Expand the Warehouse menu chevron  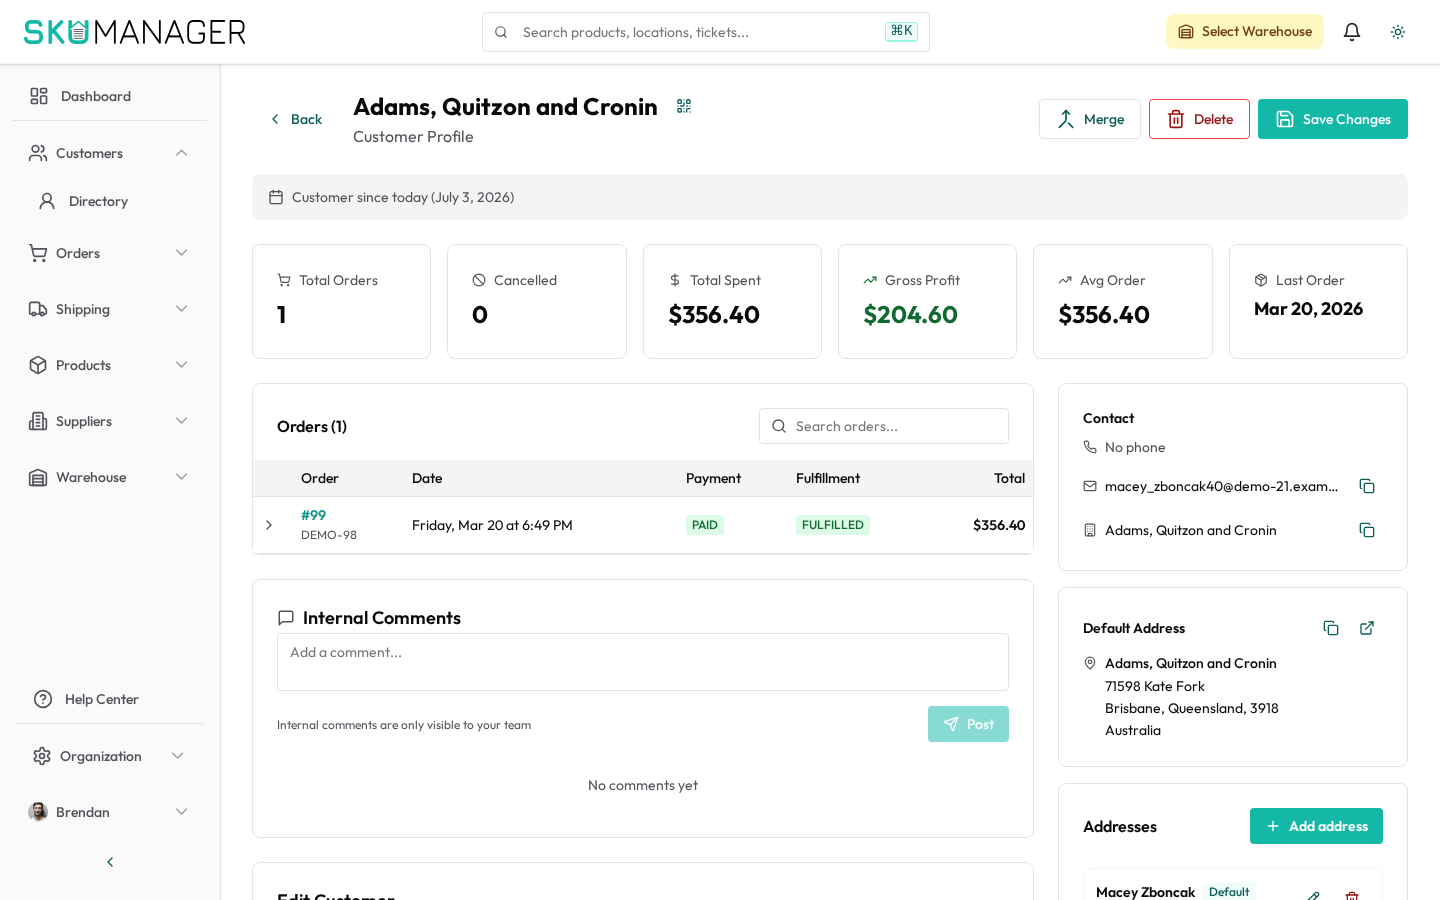182,477
